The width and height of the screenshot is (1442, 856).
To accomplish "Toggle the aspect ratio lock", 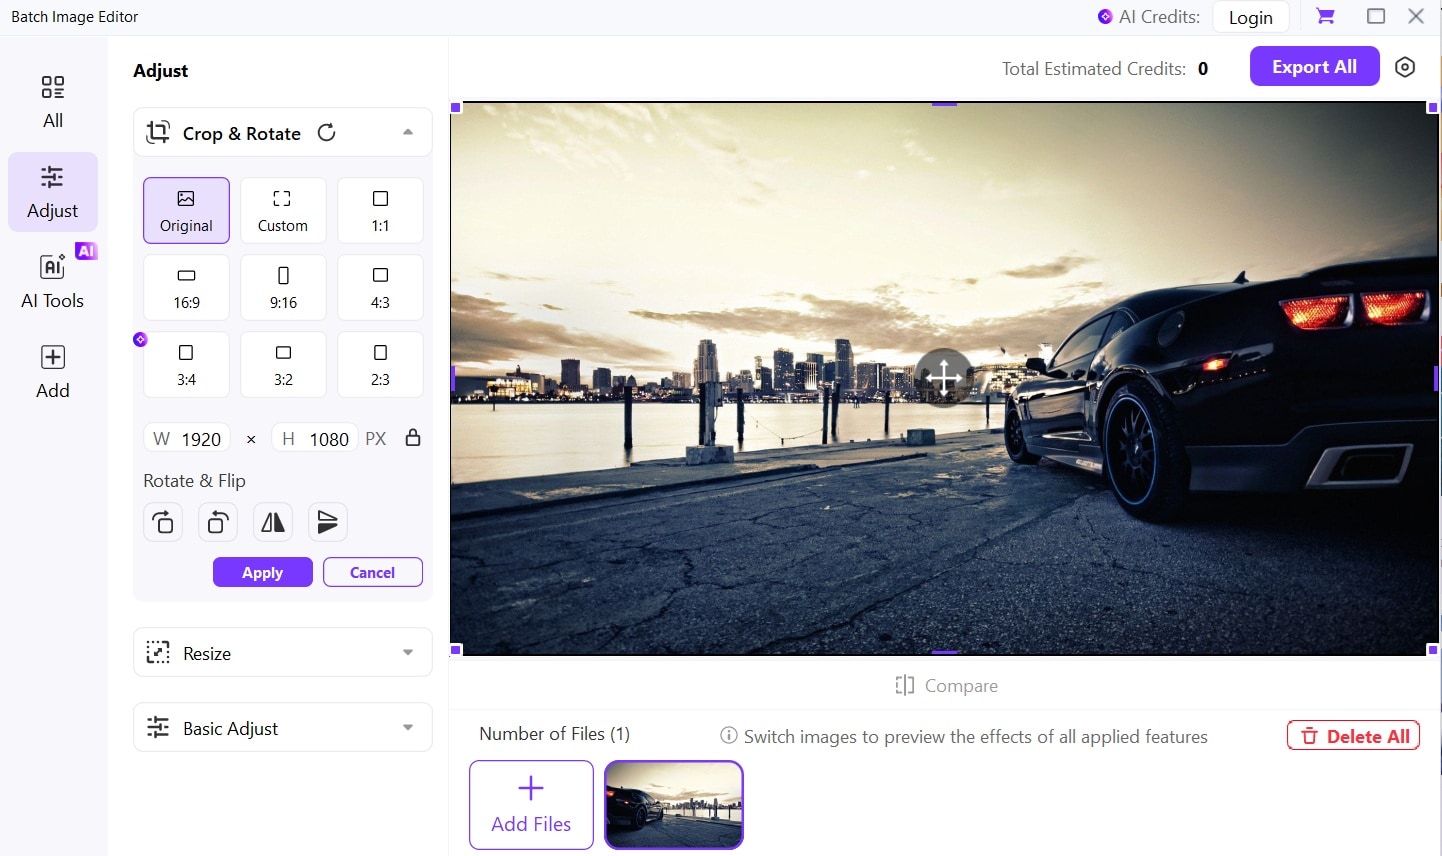I will 412,437.
